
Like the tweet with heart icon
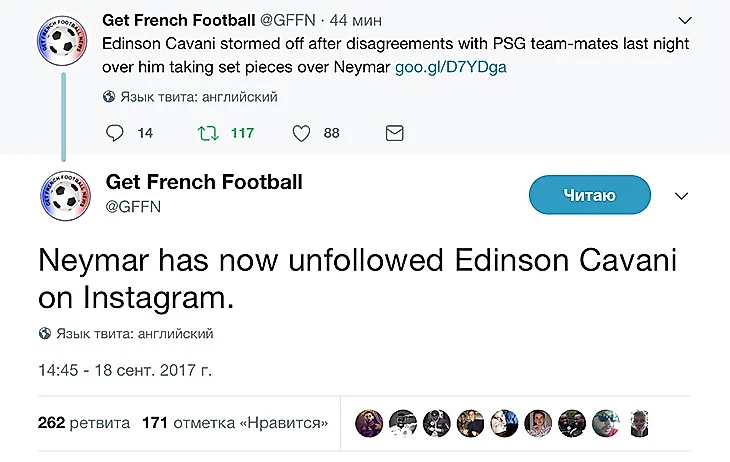(301, 133)
